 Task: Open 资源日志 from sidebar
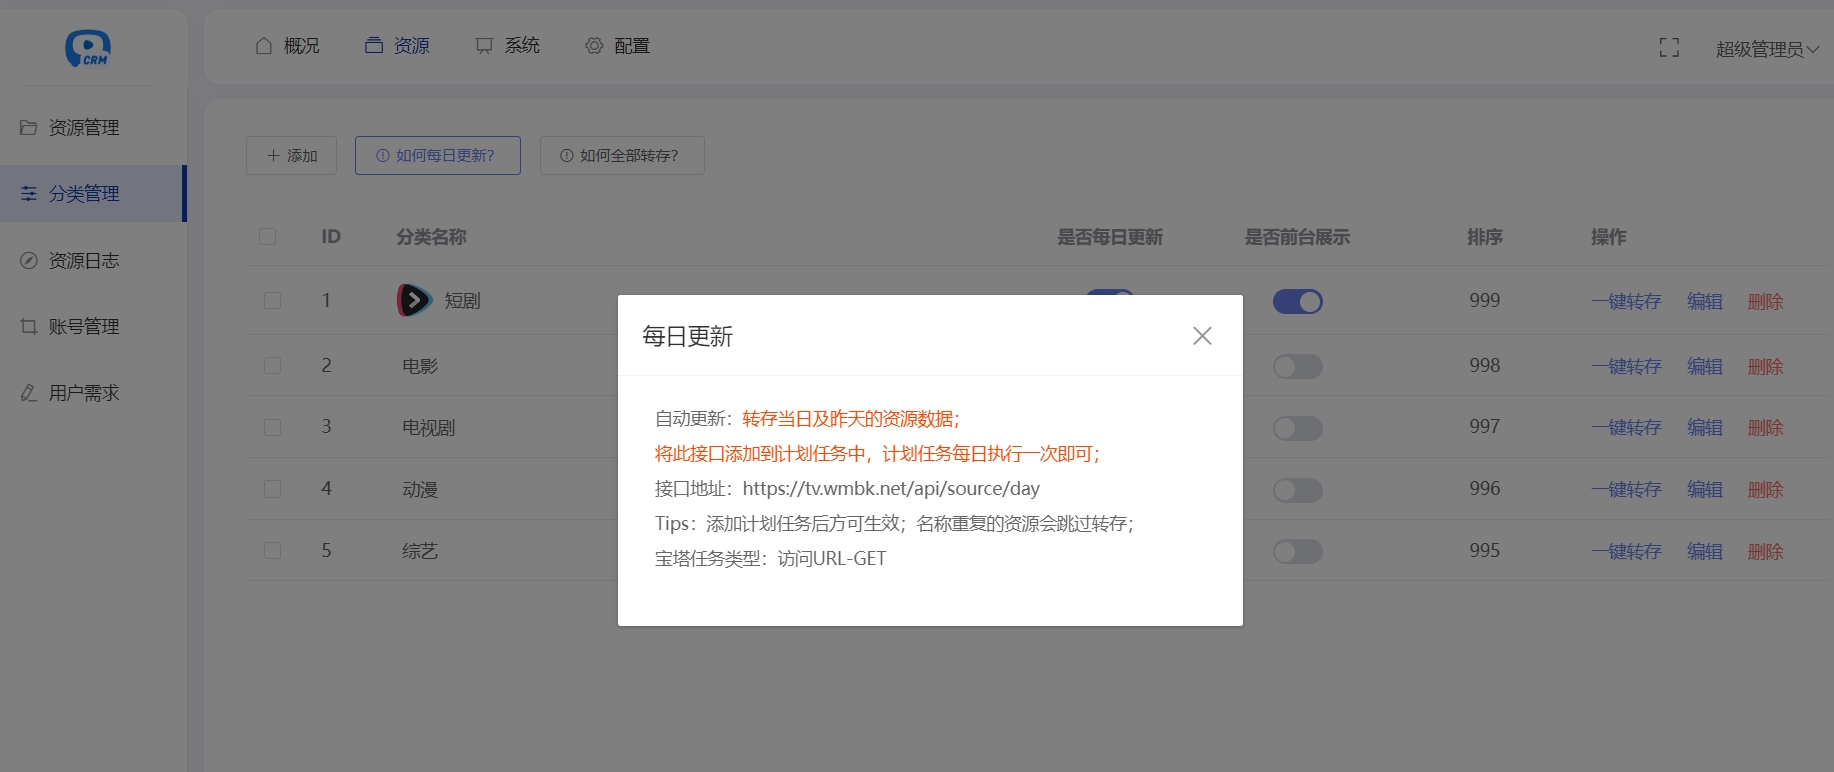click(84, 261)
